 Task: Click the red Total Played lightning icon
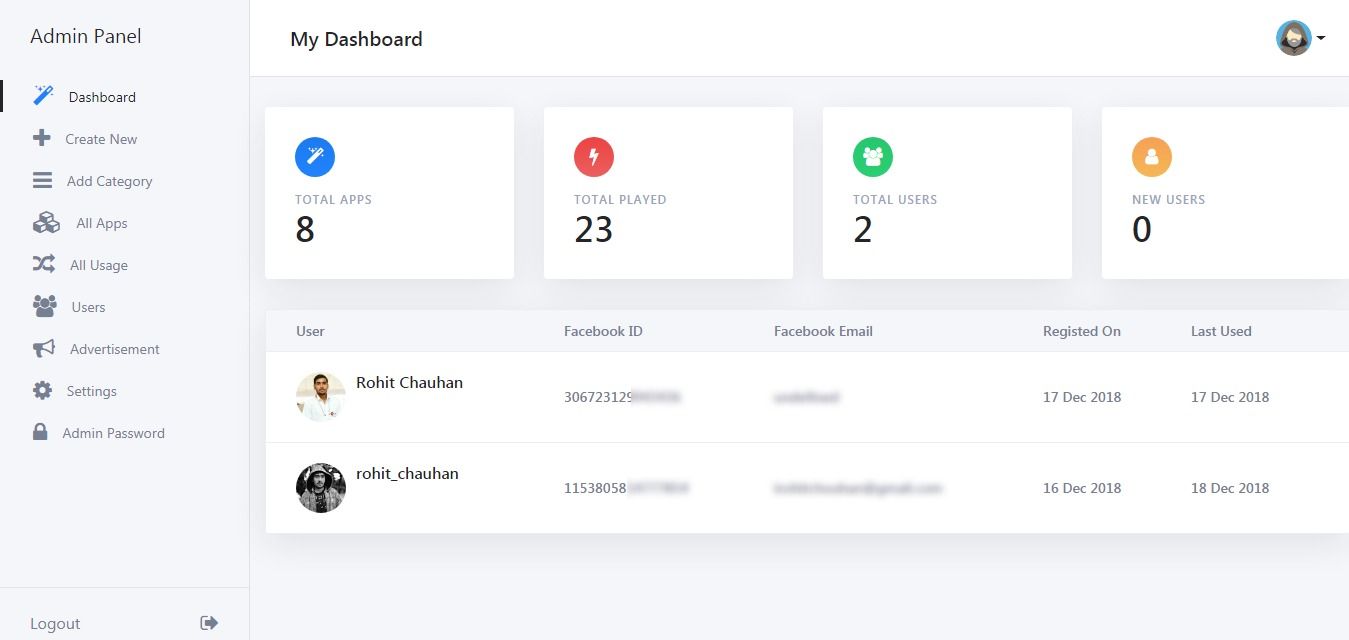[x=594, y=157]
